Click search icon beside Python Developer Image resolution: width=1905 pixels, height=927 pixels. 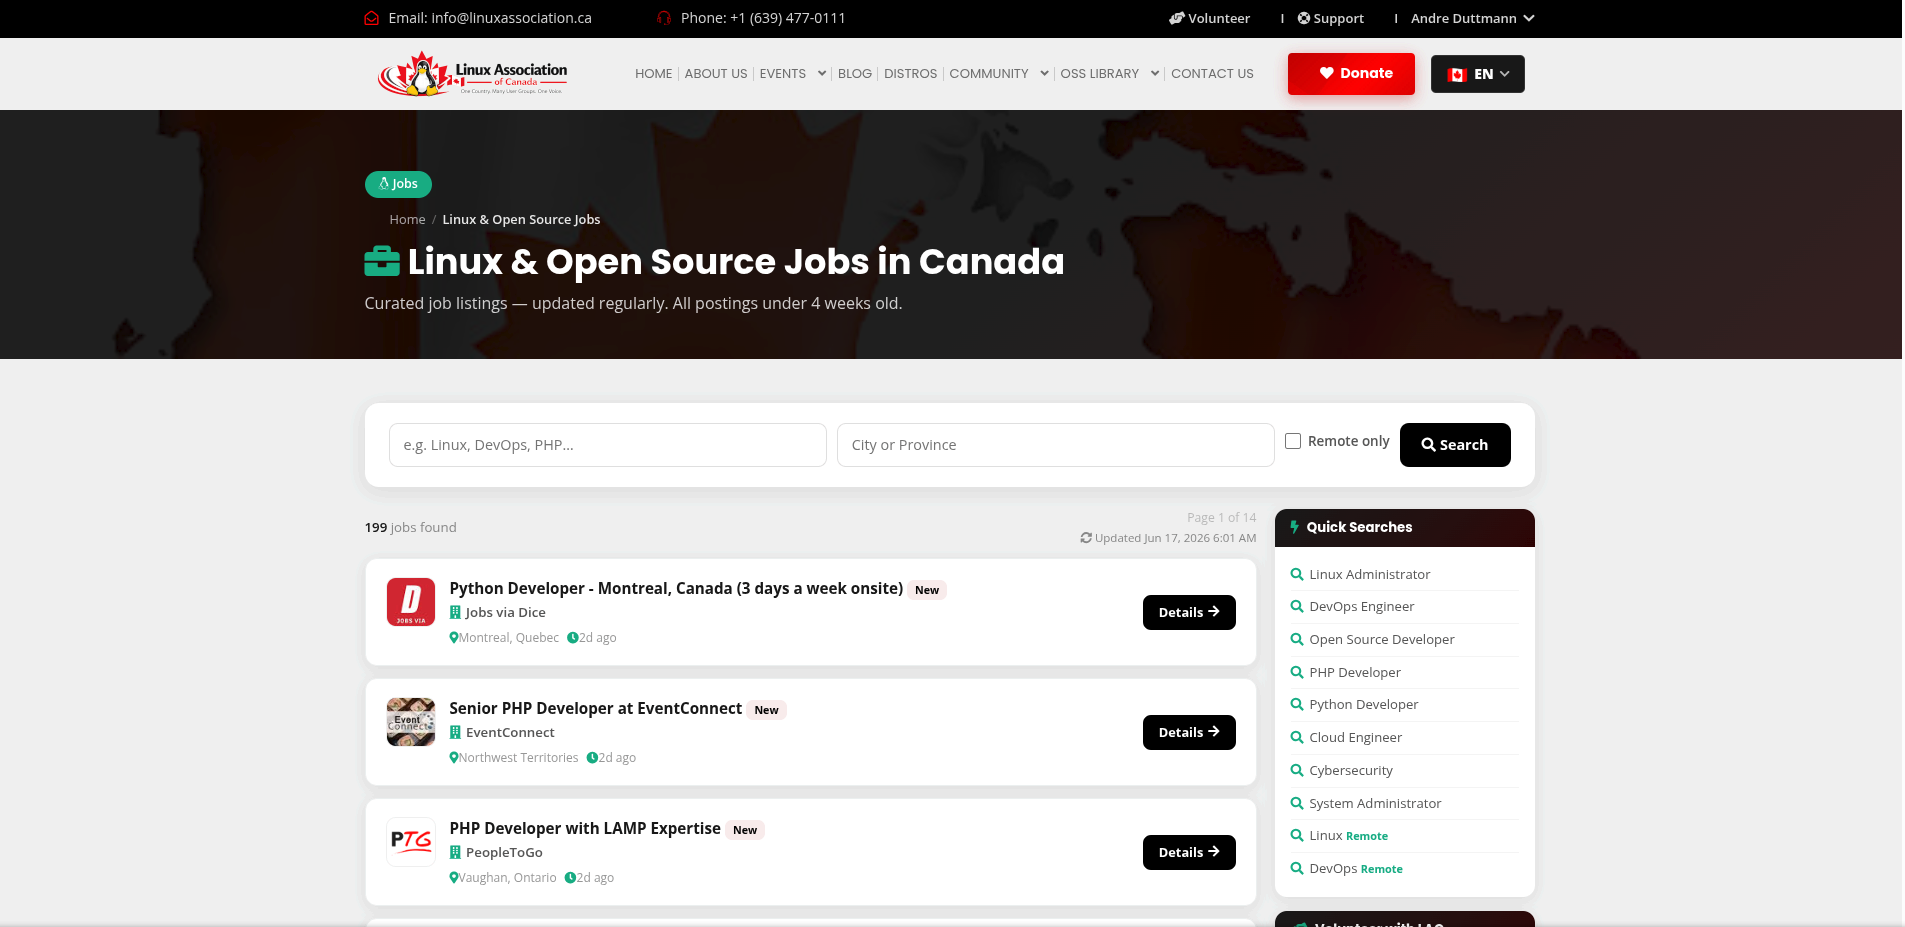[x=1297, y=704]
